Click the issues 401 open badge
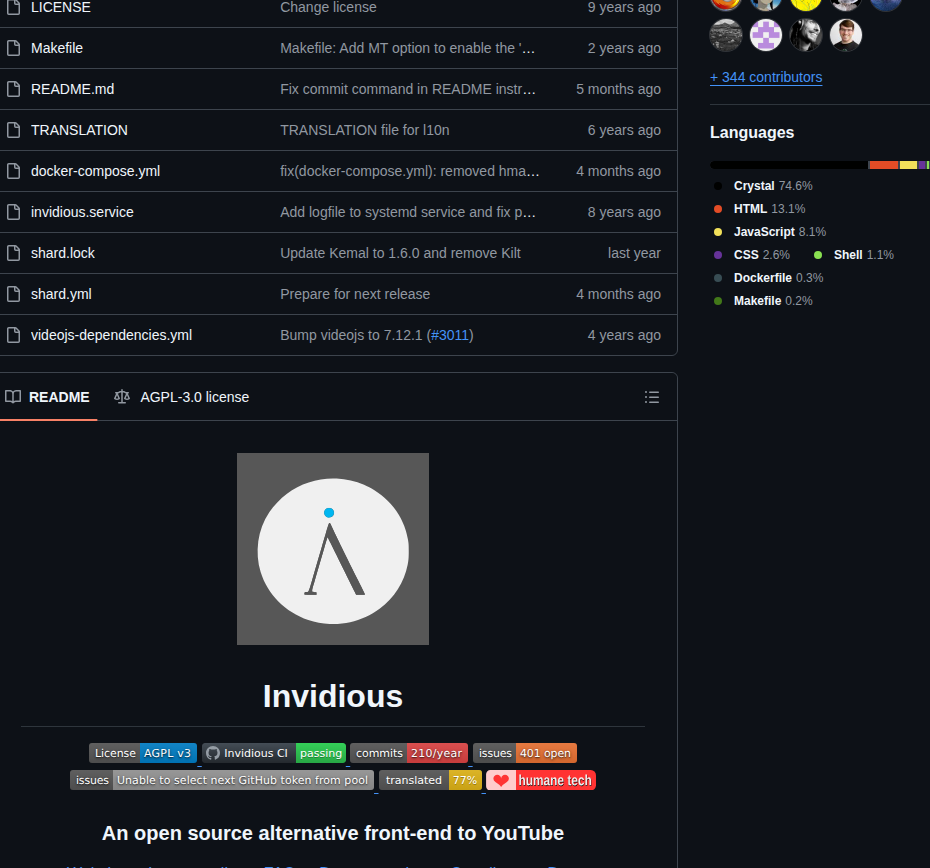 [x=525, y=753]
